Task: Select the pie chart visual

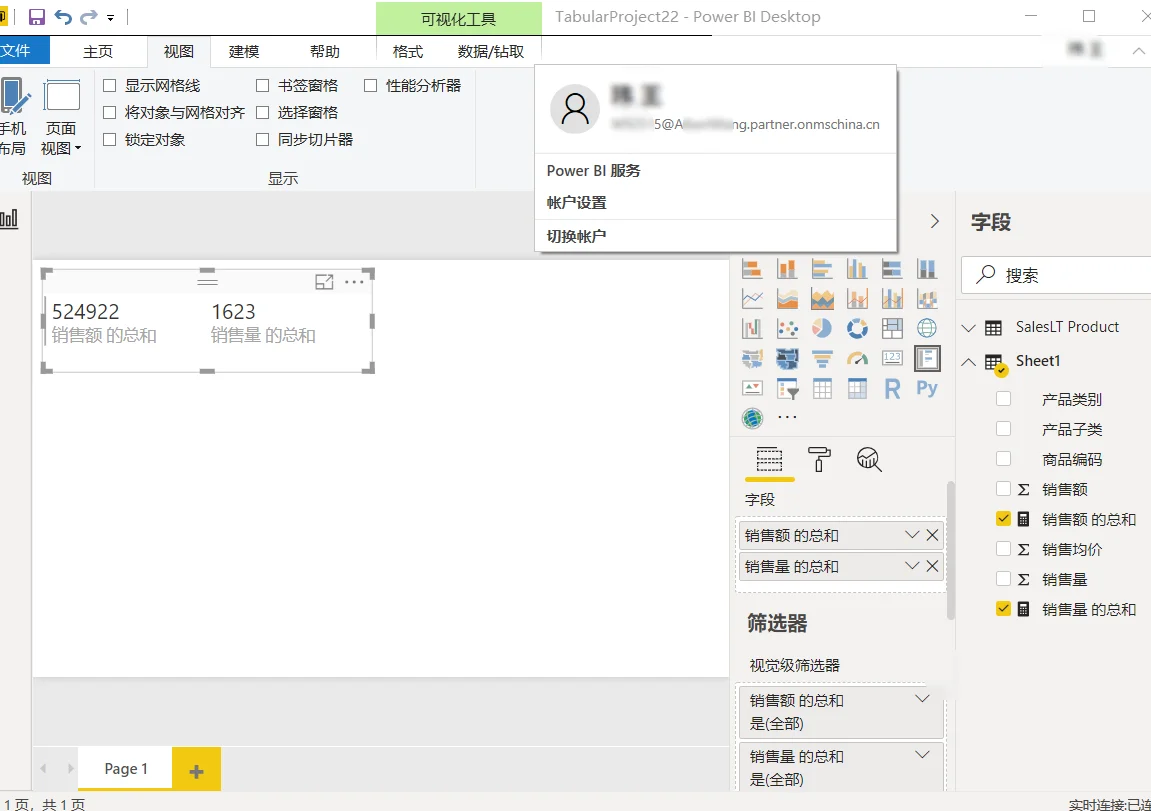Action: pyautogui.click(x=822, y=328)
